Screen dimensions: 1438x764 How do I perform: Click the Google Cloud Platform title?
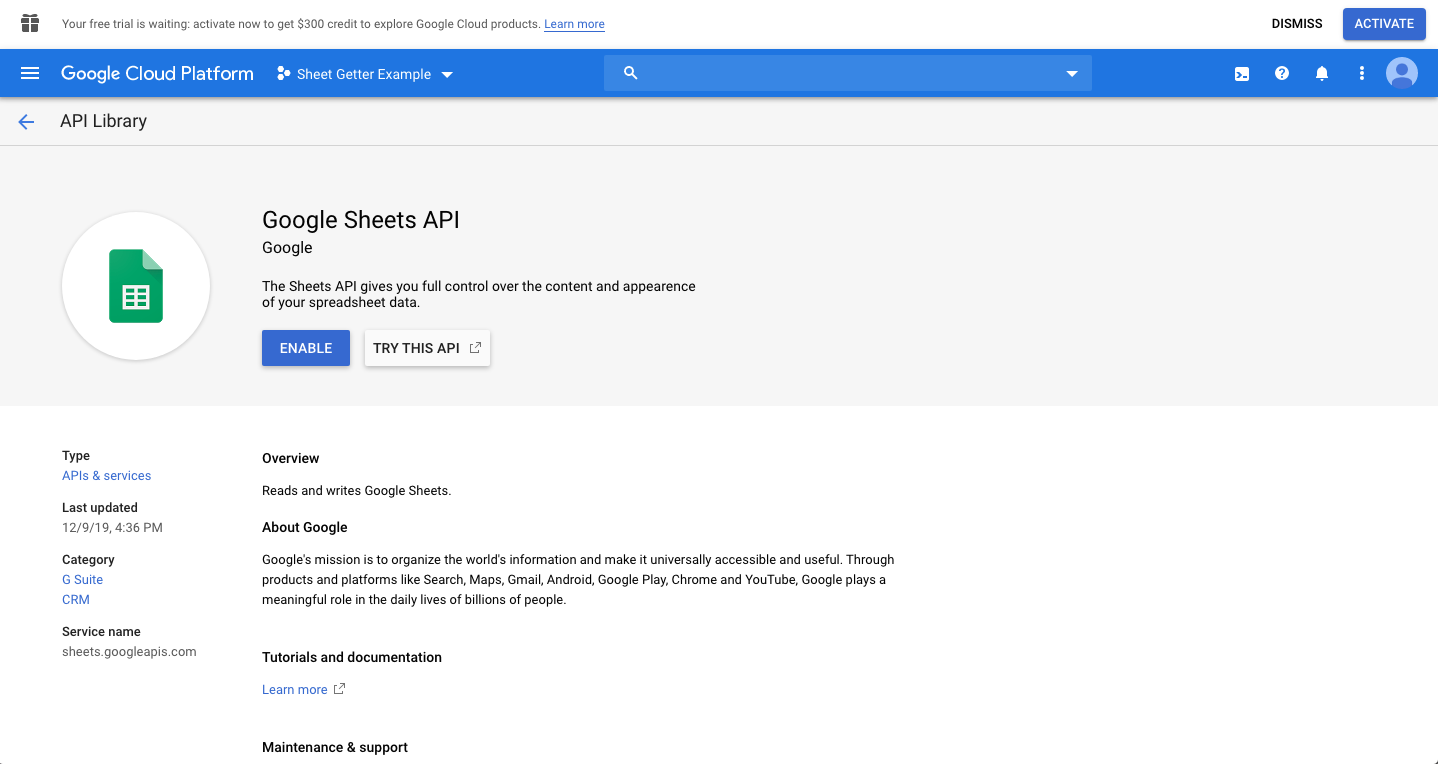(x=157, y=74)
